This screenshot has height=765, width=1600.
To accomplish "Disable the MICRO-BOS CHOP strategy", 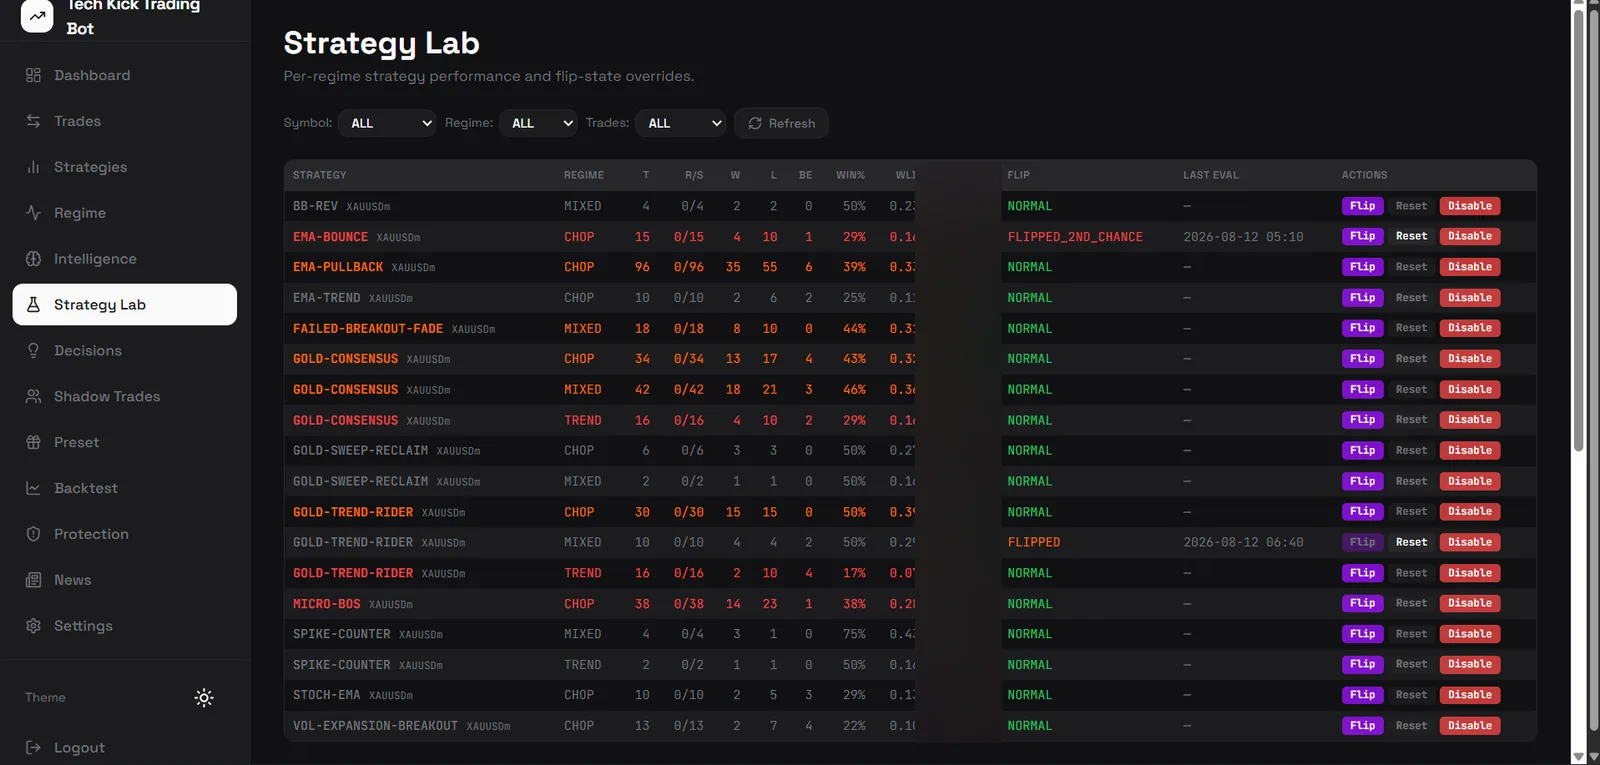I will click(x=1470, y=603).
